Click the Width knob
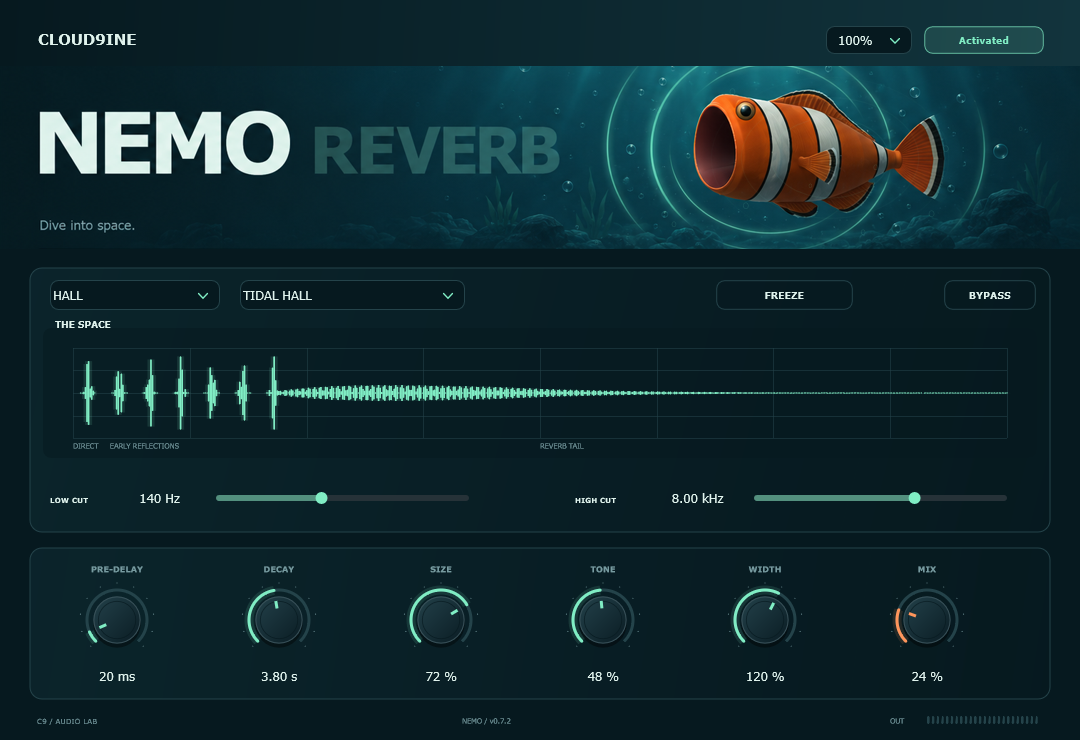This screenshot has width=1080, height=740. 765,618
